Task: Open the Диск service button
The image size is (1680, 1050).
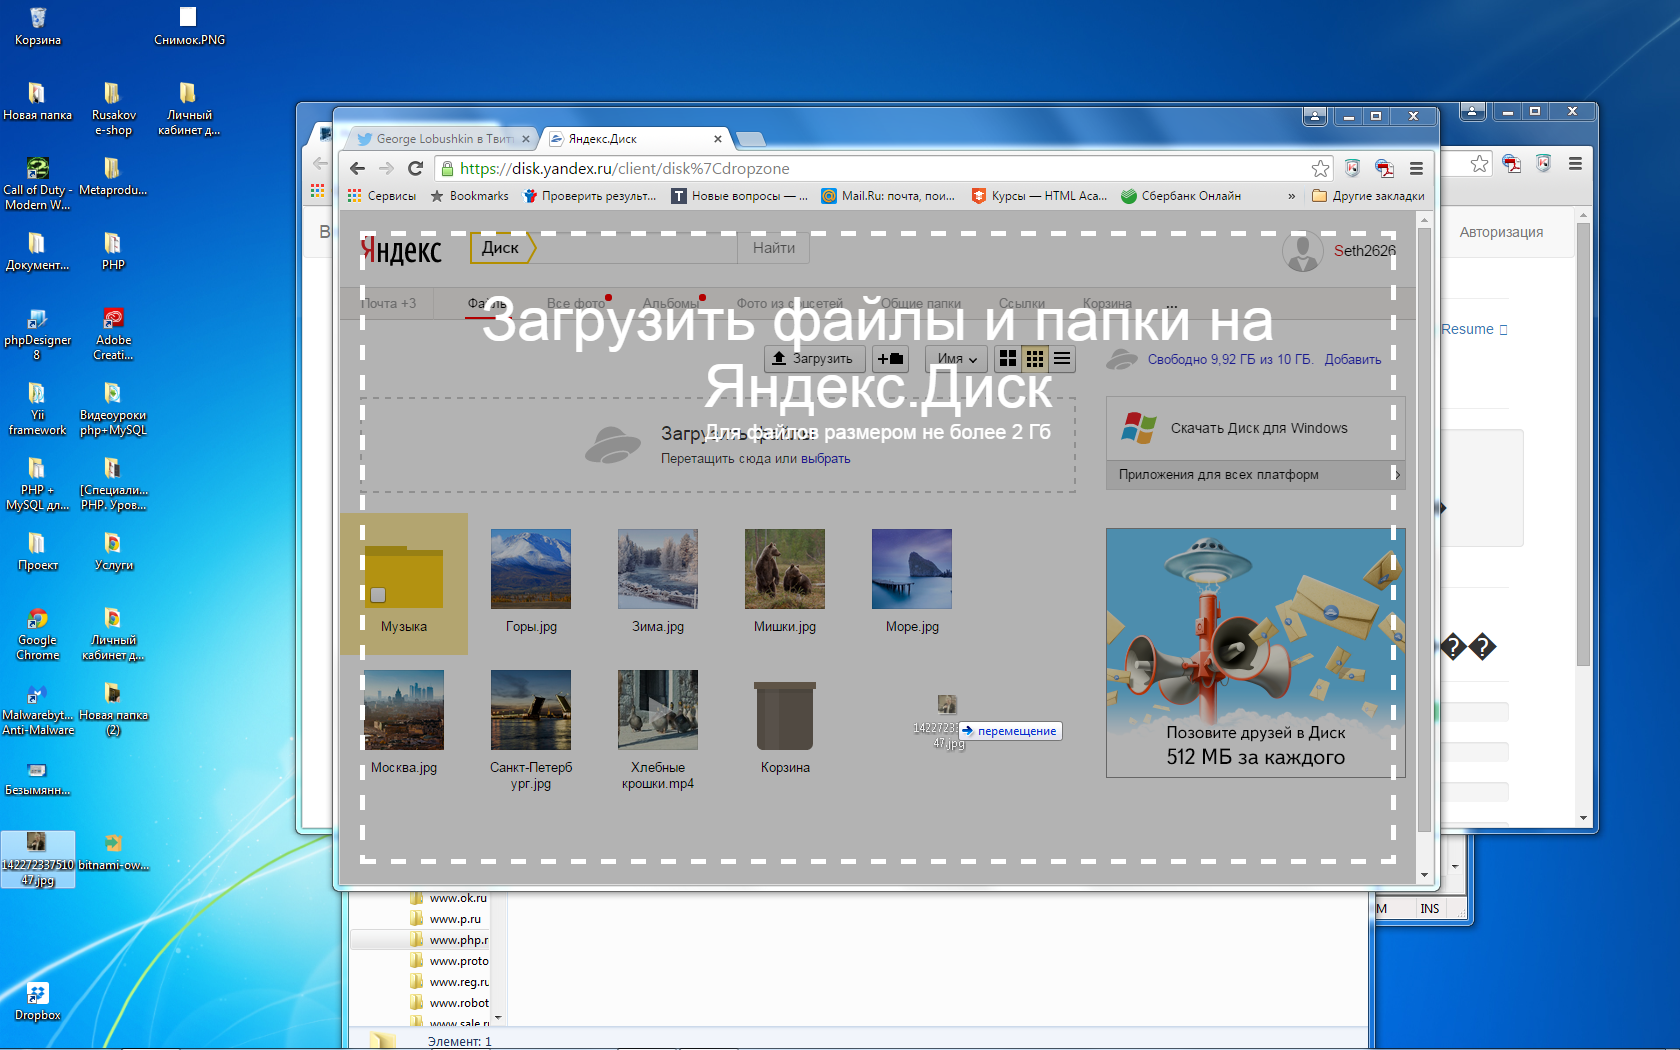Action: pyautogui.click(x=502, y=248)
